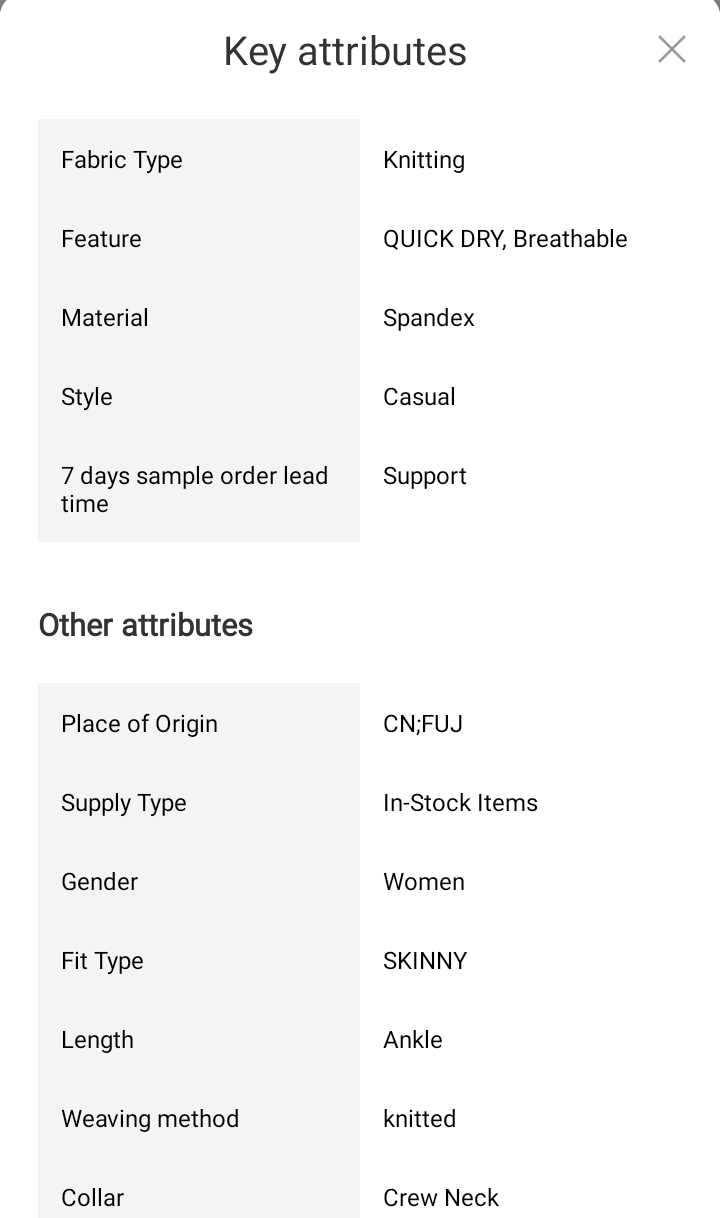The width and height of the screenshot is (720, 1218).
Task: Click the Support value text
Action: (425, 476)
